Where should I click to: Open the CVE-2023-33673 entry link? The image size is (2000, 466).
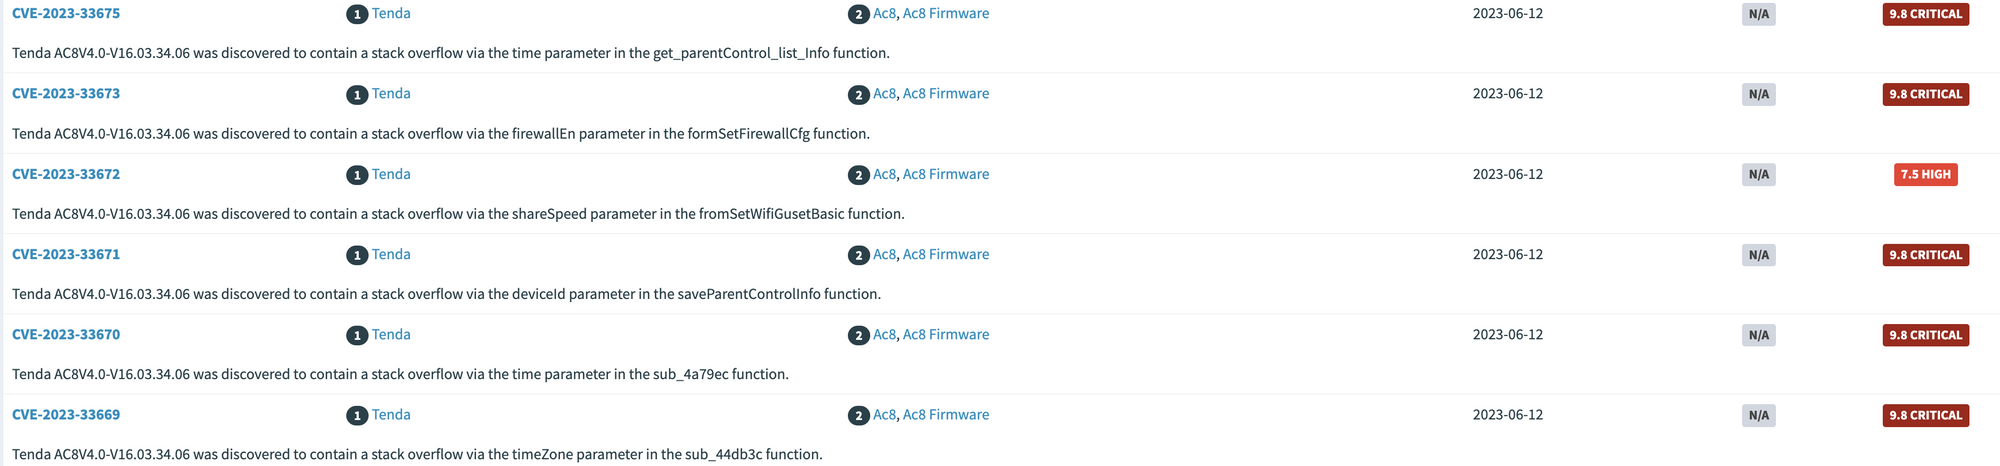point(66,94)
